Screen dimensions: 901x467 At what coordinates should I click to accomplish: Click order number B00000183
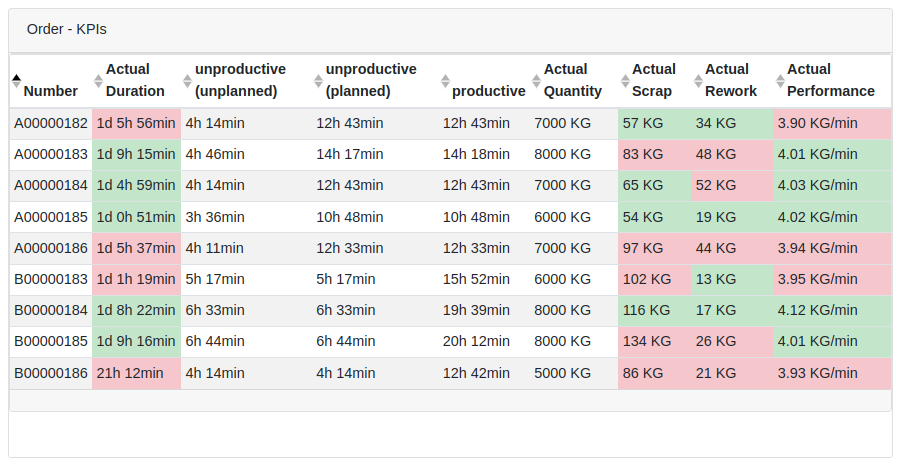(51, 280)
